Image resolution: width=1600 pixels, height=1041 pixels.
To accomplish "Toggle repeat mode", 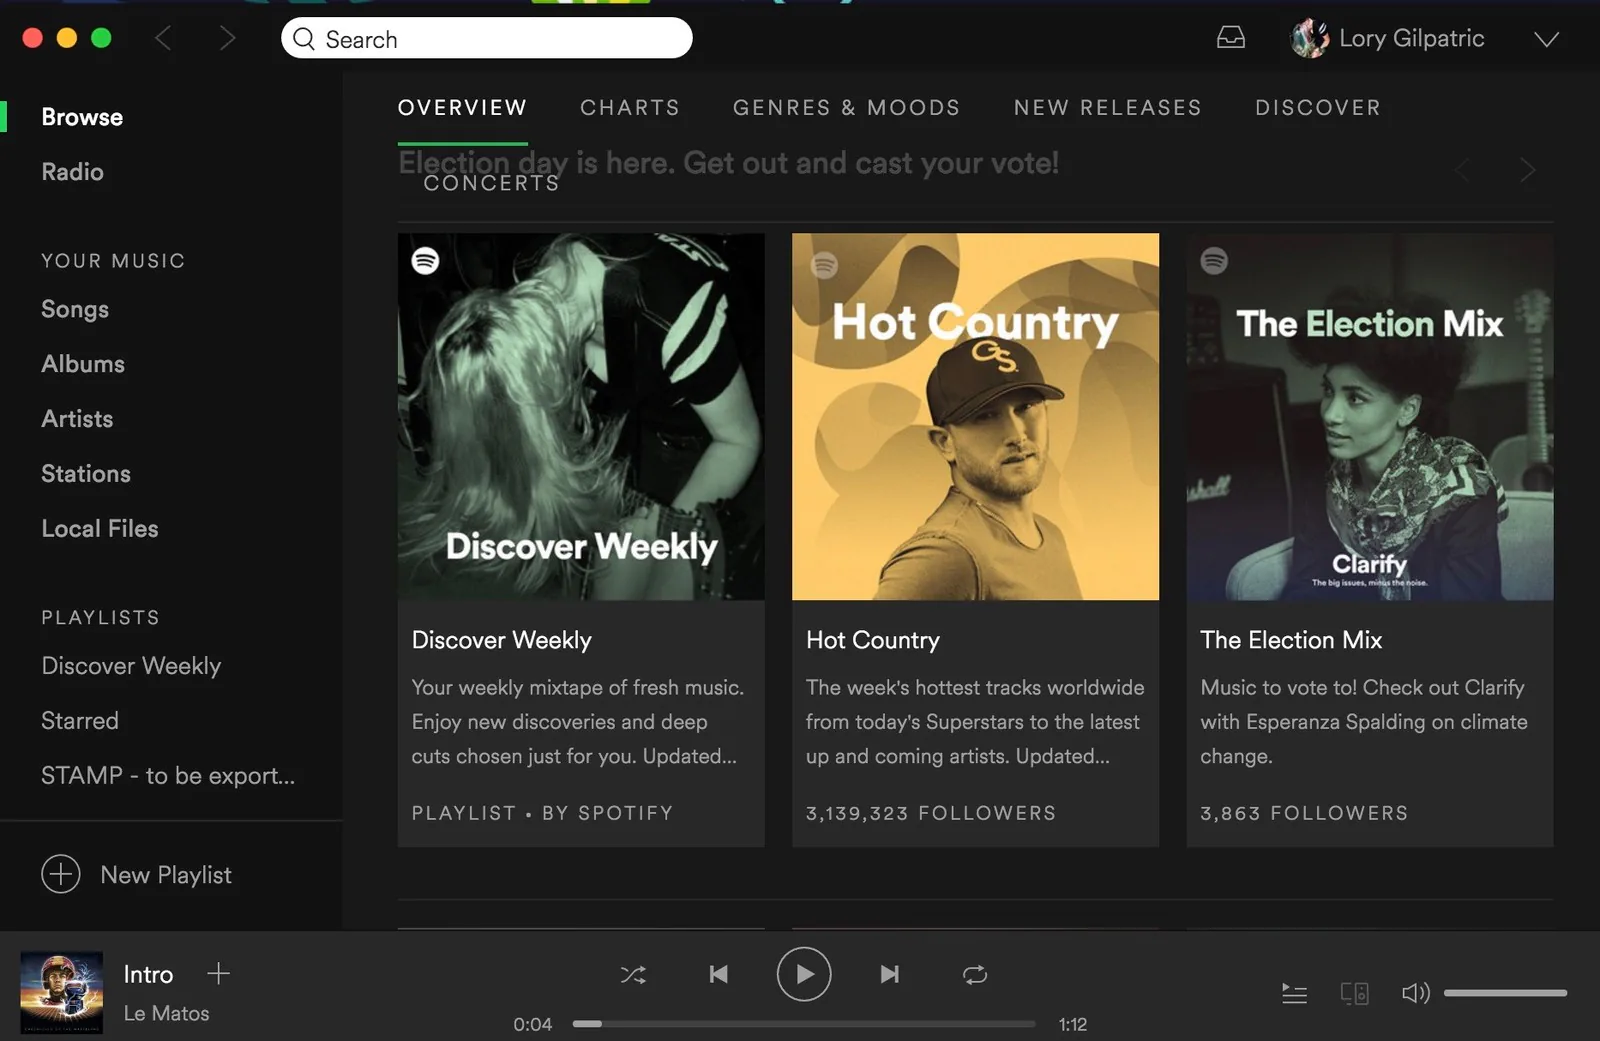I will click(x=975, y=974).
